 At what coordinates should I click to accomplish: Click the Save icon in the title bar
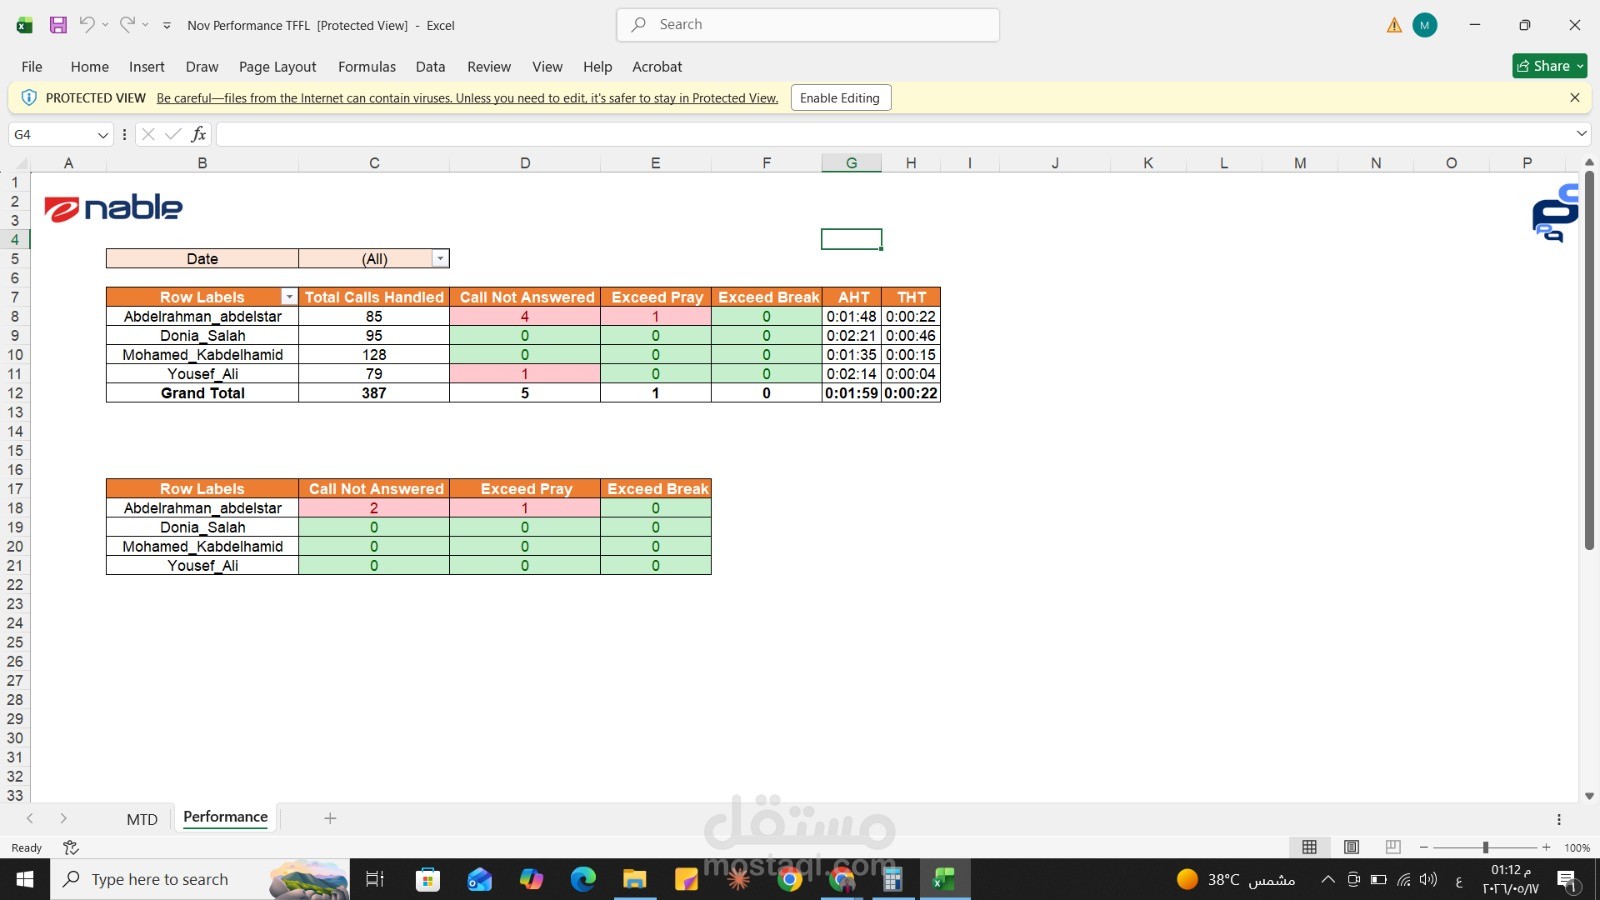(58, 25)
